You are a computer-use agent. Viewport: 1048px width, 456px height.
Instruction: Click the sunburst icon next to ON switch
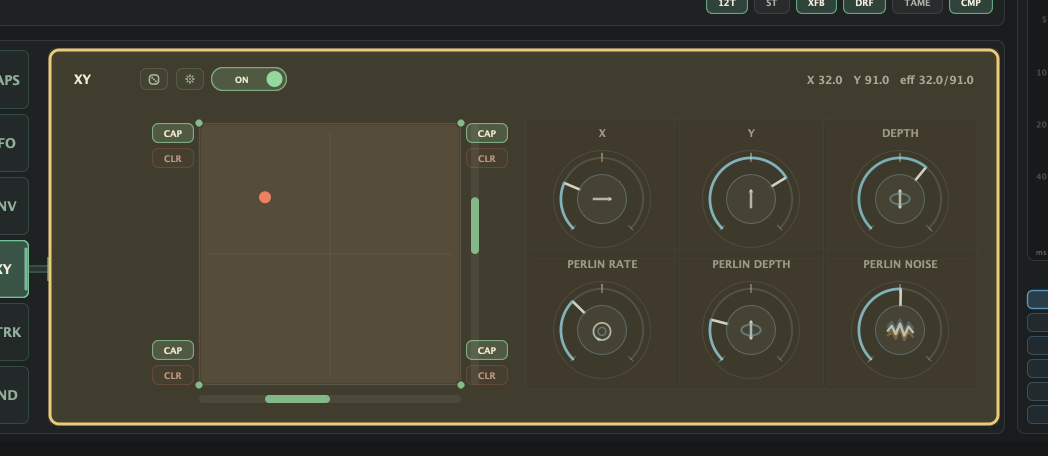(190, 80)
